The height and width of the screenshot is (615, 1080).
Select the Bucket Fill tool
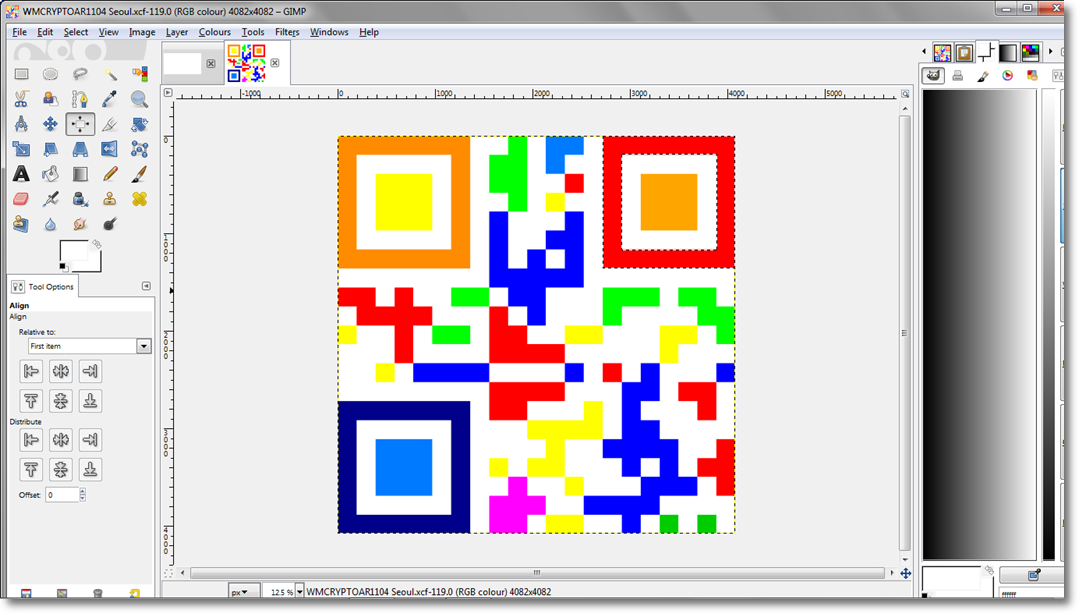click(50, 174)
